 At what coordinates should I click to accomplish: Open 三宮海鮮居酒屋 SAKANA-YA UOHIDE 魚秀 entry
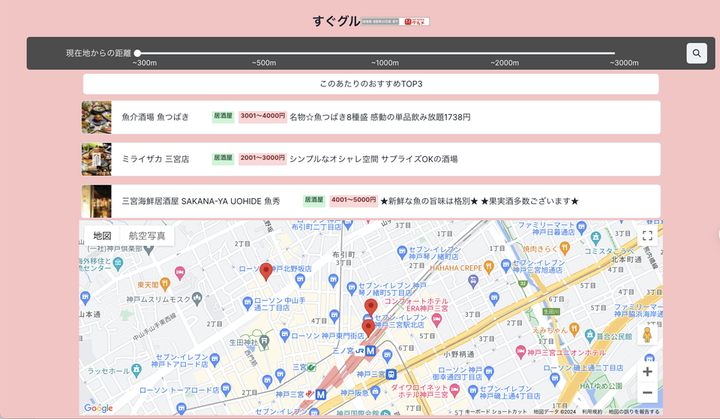[371, 201]
